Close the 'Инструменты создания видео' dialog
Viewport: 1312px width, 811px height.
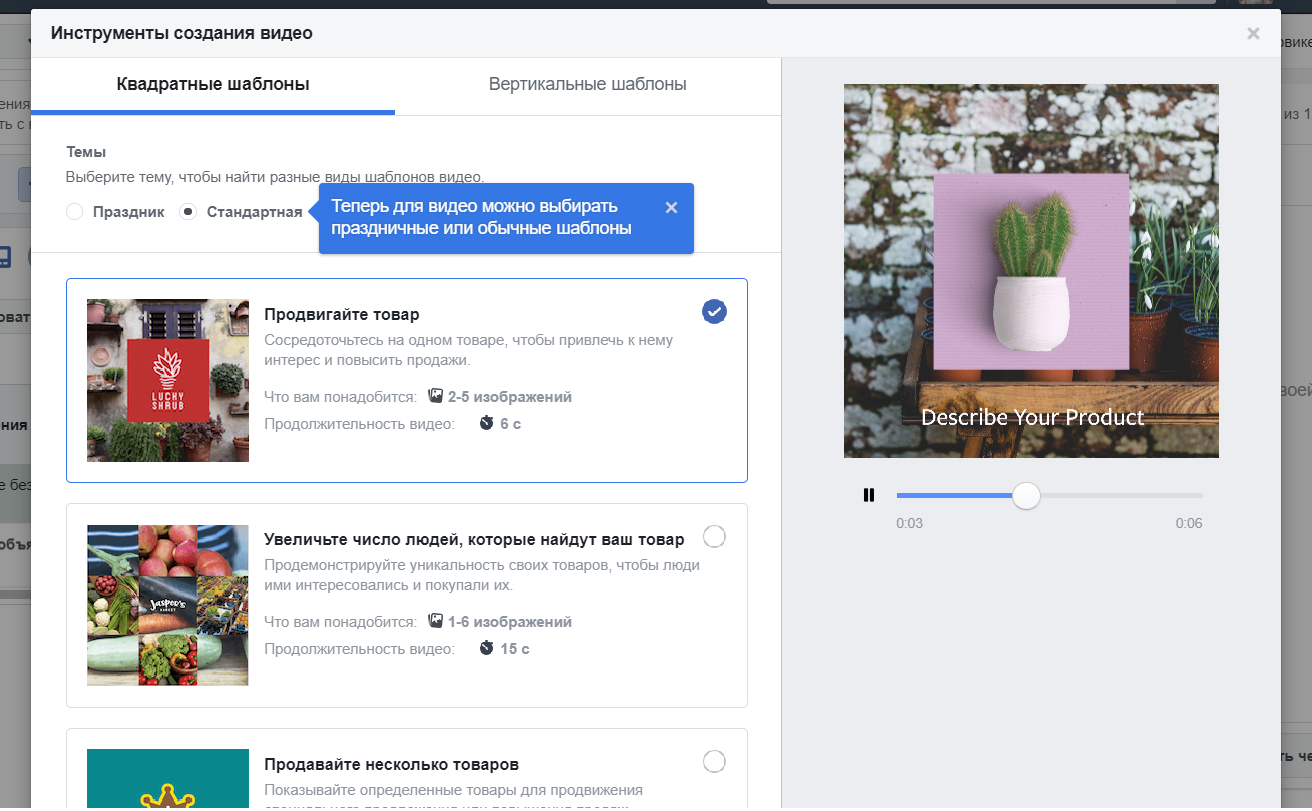pos(1252,33)
